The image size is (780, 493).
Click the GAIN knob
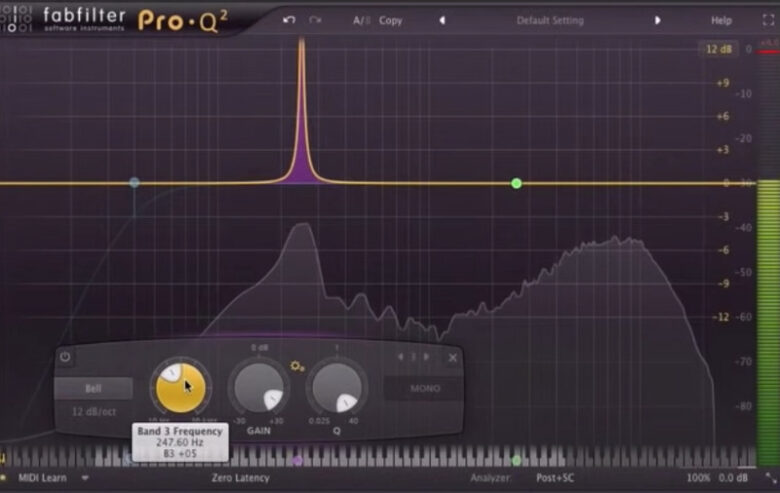coord(259,388)
